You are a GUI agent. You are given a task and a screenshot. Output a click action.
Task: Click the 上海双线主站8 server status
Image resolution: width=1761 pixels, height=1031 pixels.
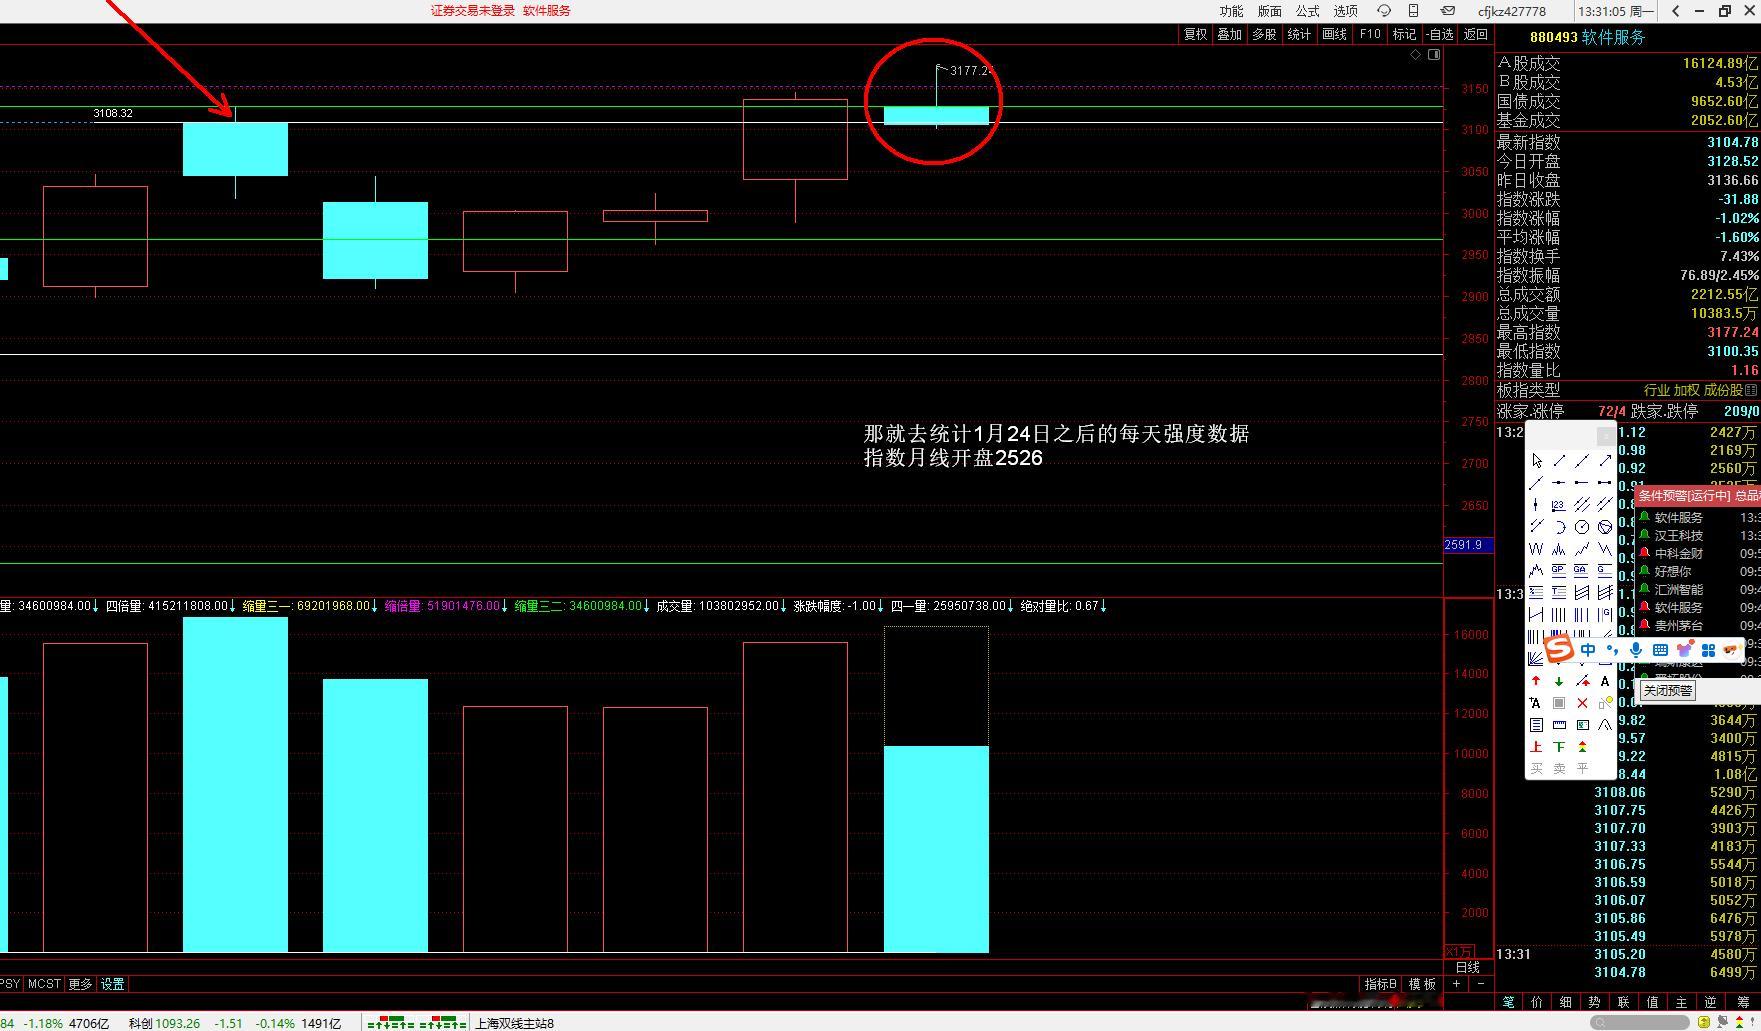(x=514, y=1023)
